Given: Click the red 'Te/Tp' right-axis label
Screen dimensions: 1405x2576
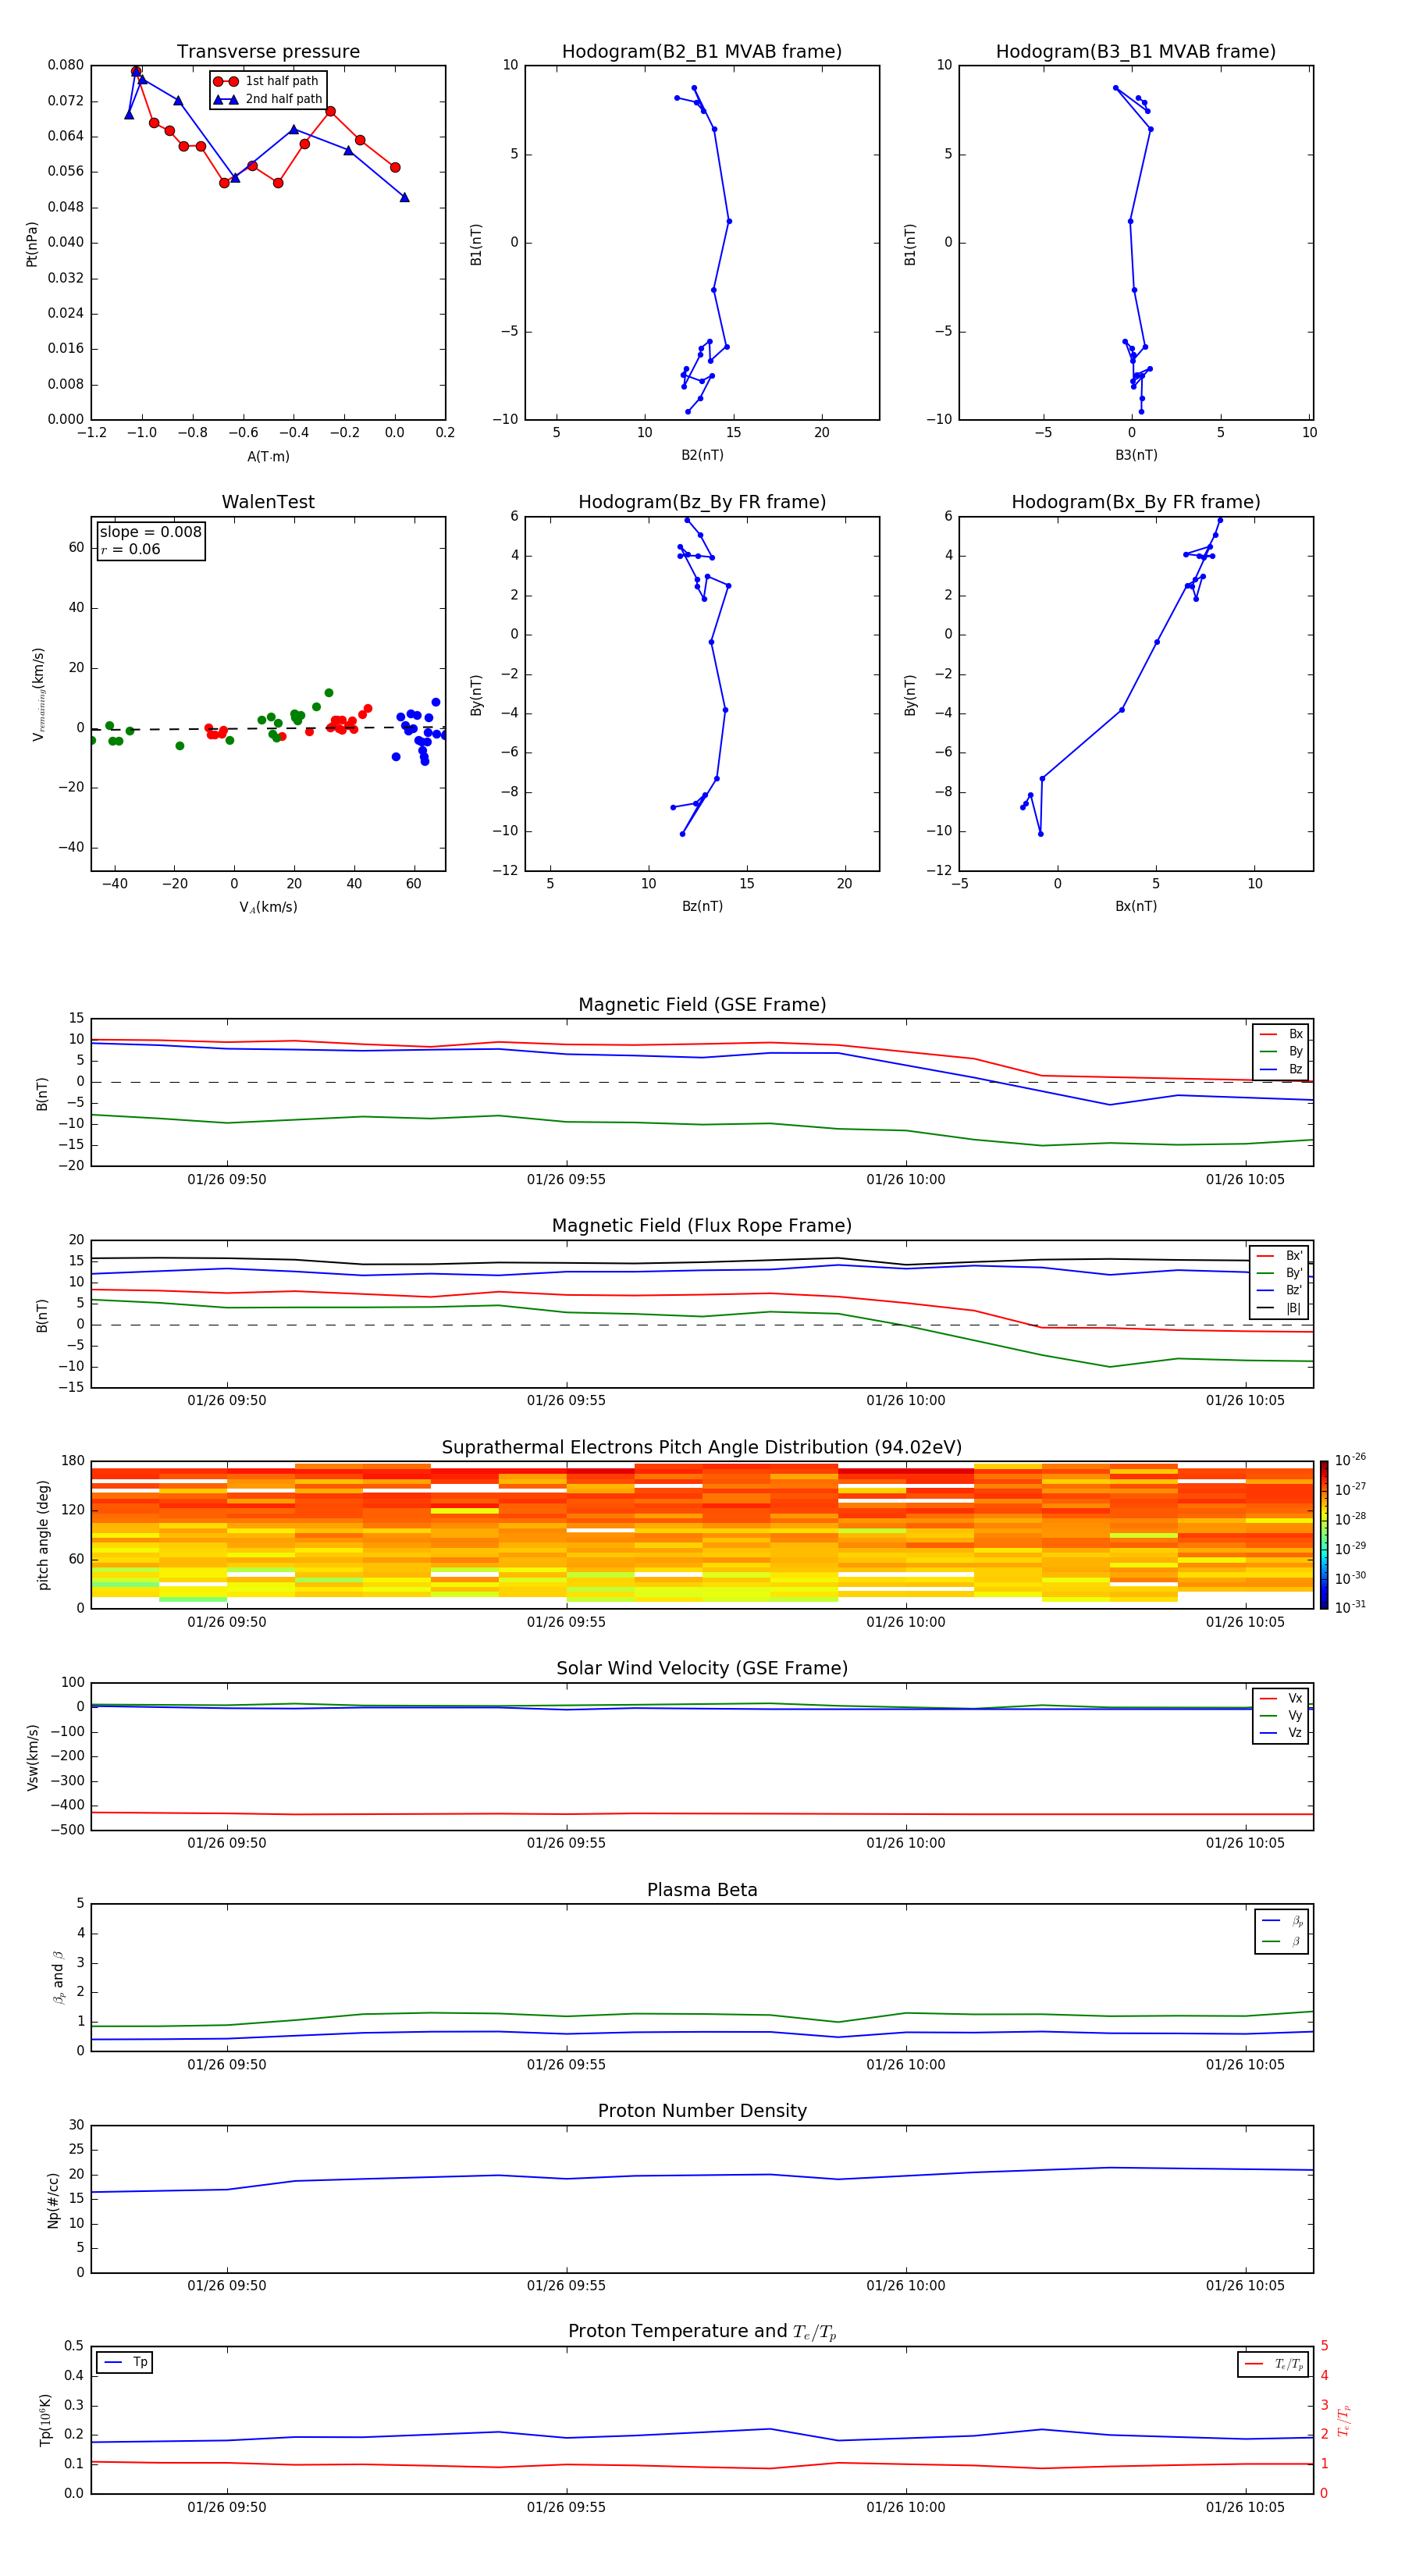Looking at the screenshot, I should [1343, 2420].
